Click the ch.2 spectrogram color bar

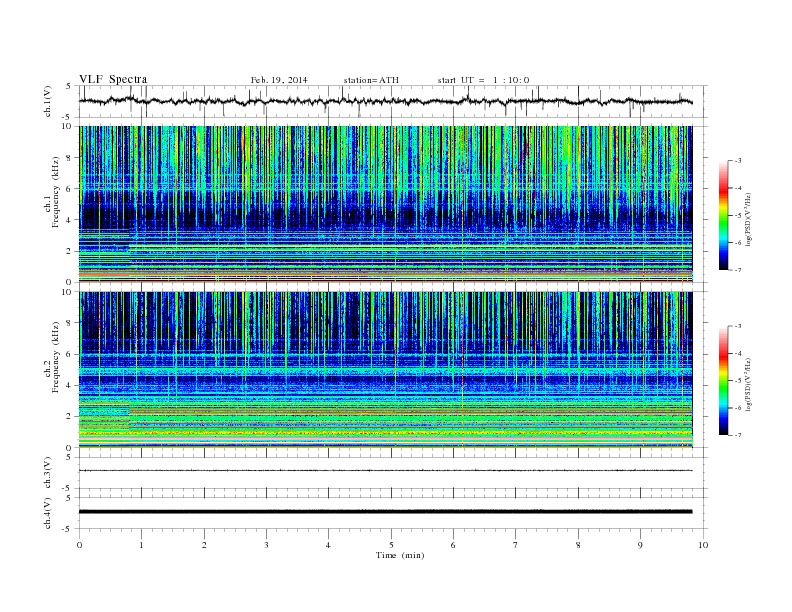(723, 380)
